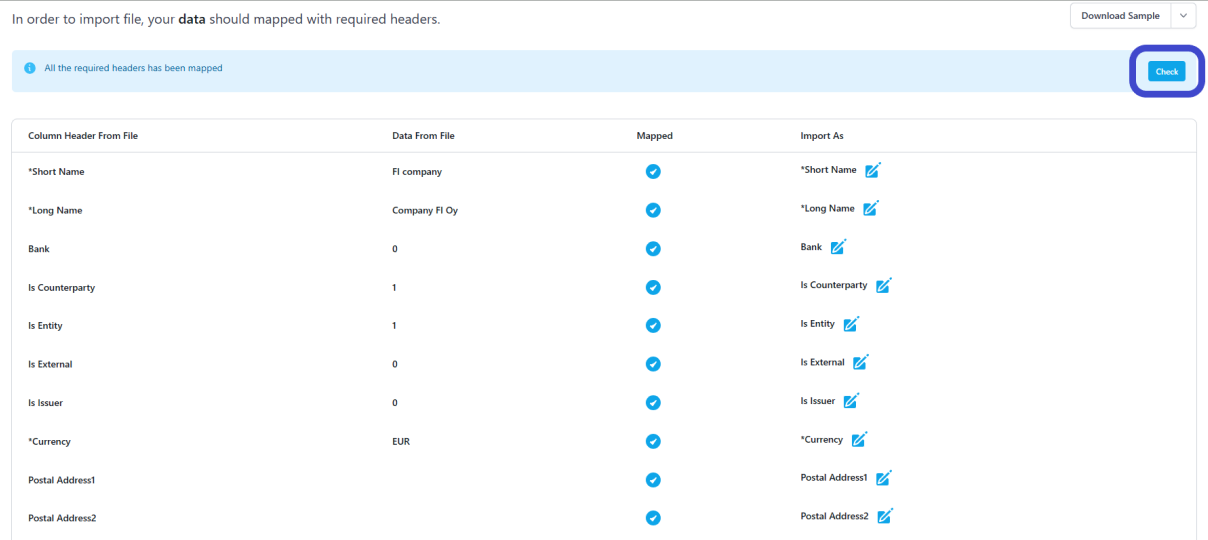
Task: Click the 'Is External' file header cell
Action: pos(50,365)
